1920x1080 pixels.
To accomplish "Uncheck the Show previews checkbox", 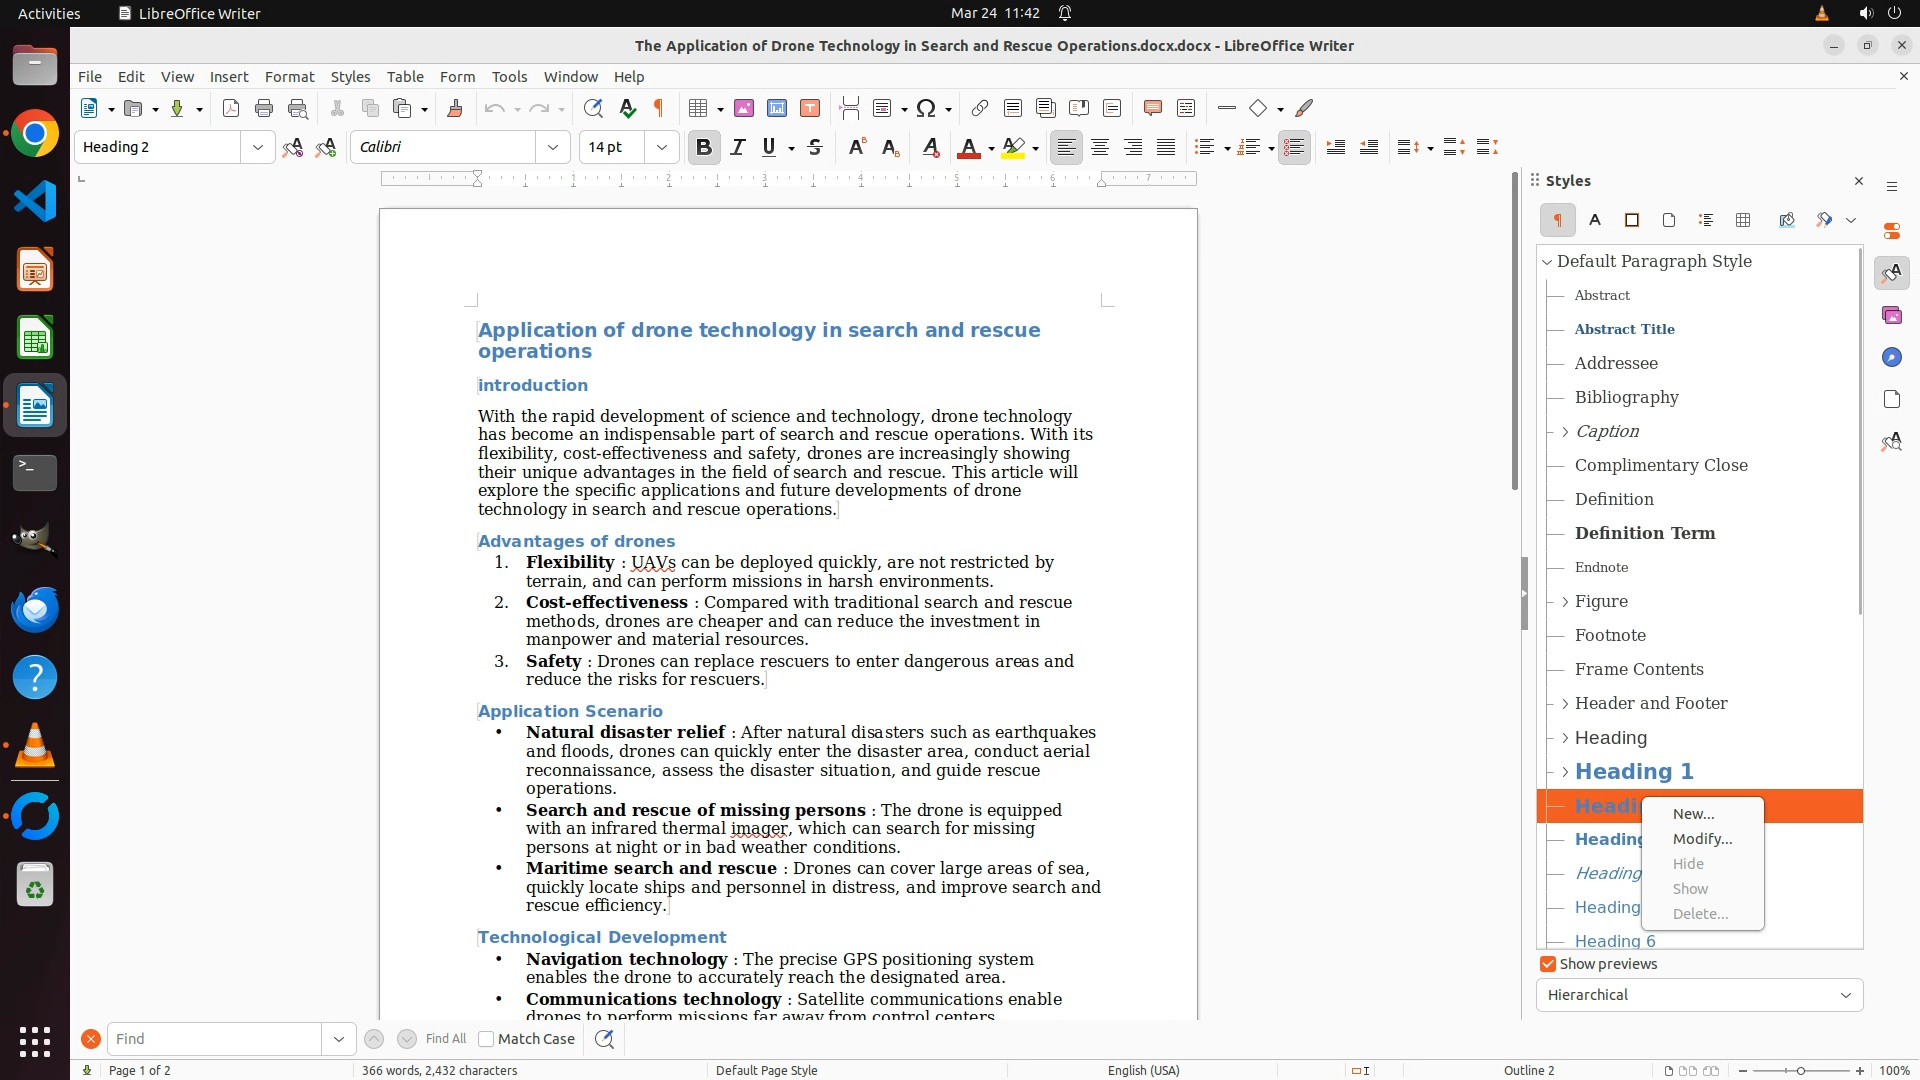I will point(1548,964).
